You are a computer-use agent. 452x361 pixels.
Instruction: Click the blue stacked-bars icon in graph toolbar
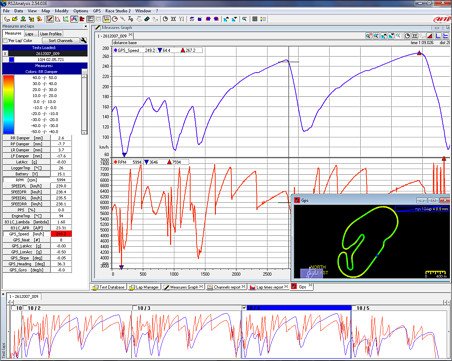click(445, 36)
